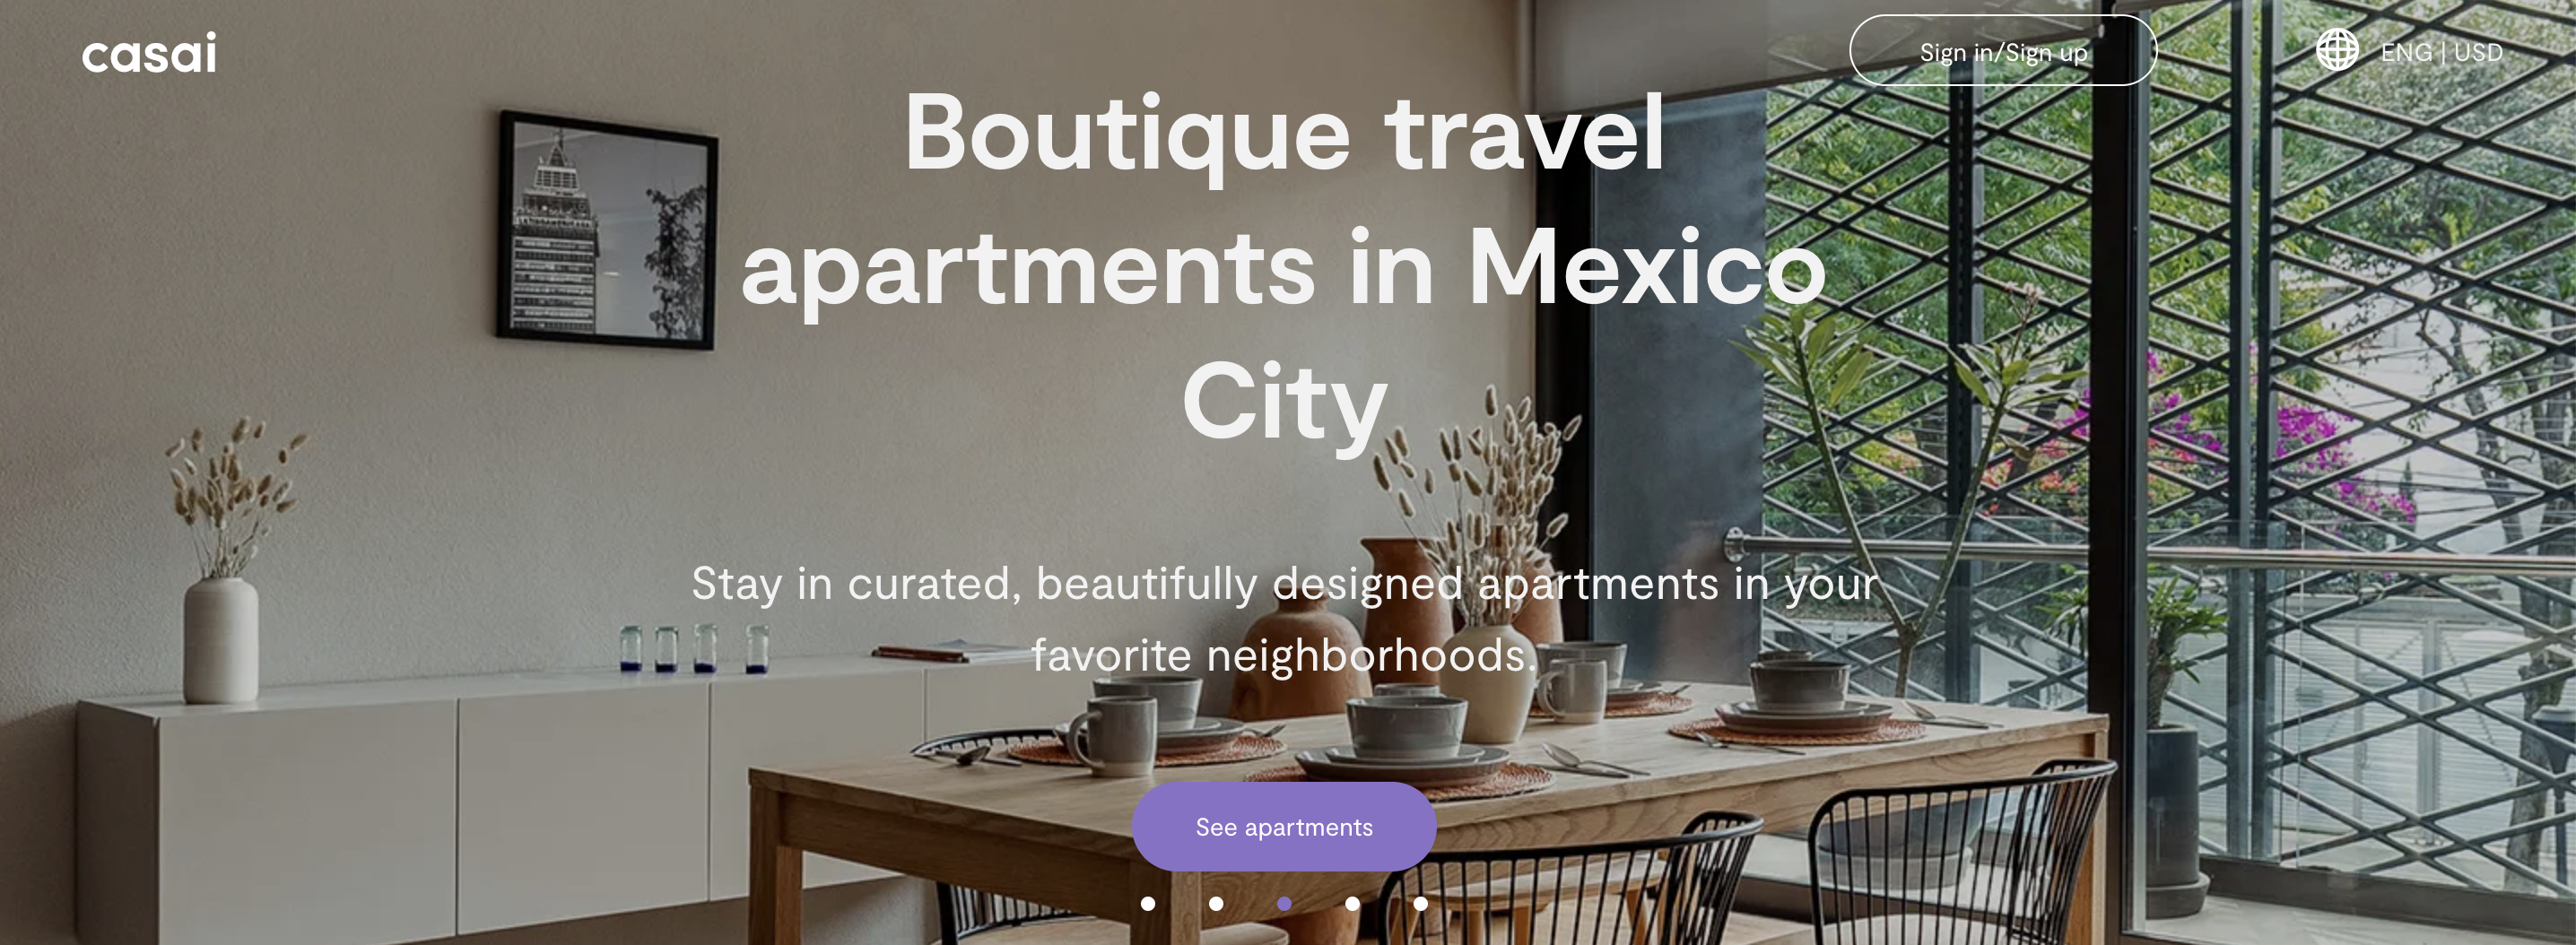
Task: Click the word Mexico in headline
Action: tap(1646, 268)
